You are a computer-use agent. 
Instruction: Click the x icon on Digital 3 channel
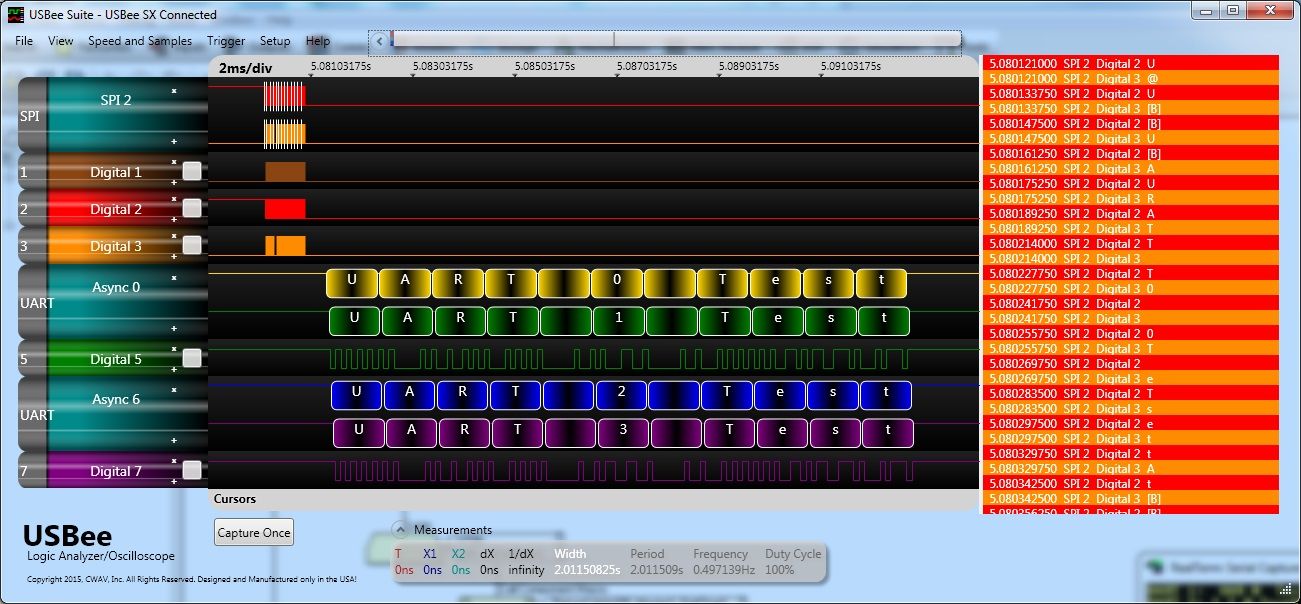click(173, 236)
